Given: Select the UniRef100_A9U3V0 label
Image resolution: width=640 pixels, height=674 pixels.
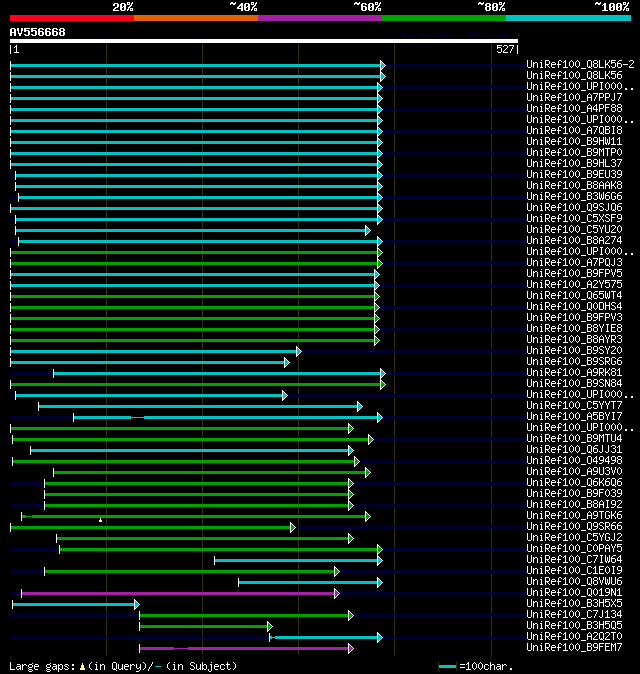Looking at the screenshot, I should coord(574,472).
